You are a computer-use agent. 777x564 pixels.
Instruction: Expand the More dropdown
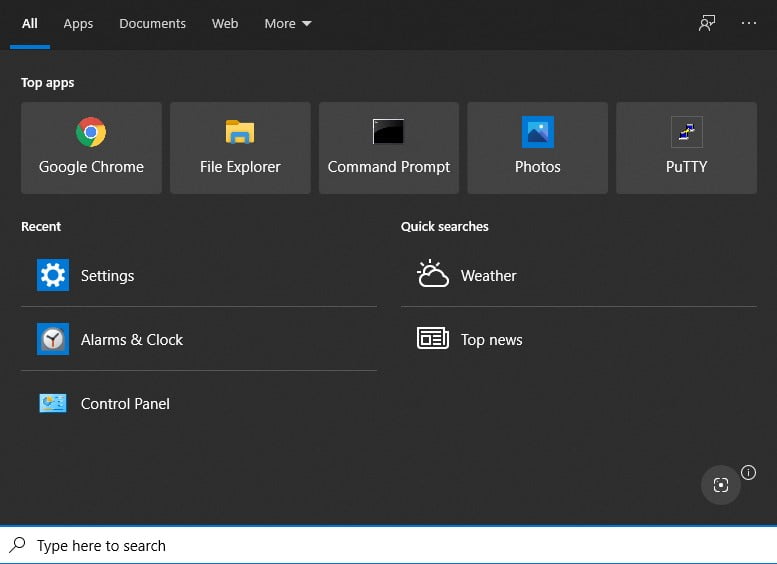[x=288, y=23]
